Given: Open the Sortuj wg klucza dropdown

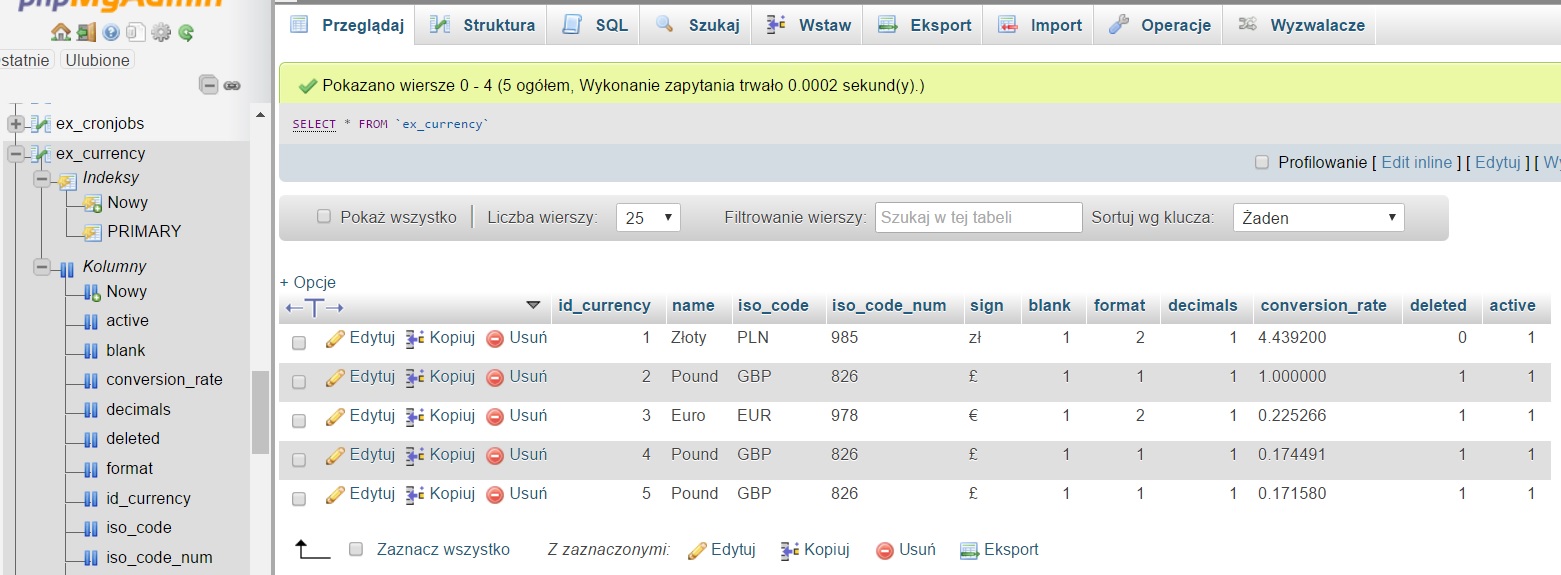Looking at the screenshot, I should pos(1319,218).
